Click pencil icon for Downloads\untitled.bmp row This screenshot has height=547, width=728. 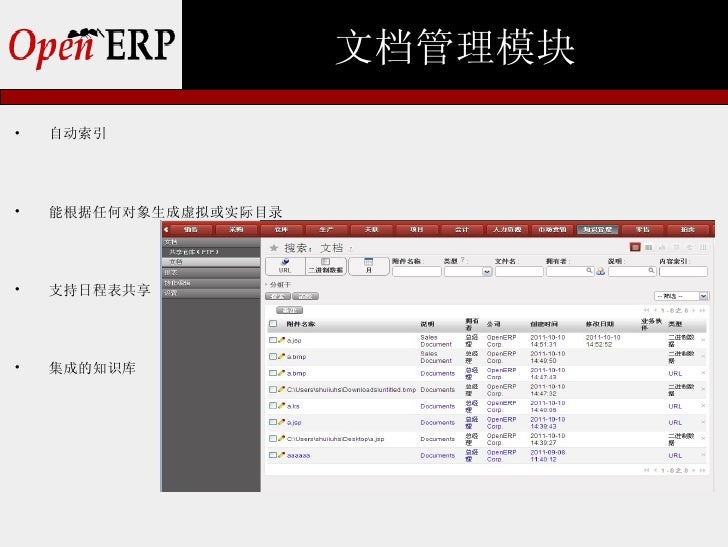point(281,389)
